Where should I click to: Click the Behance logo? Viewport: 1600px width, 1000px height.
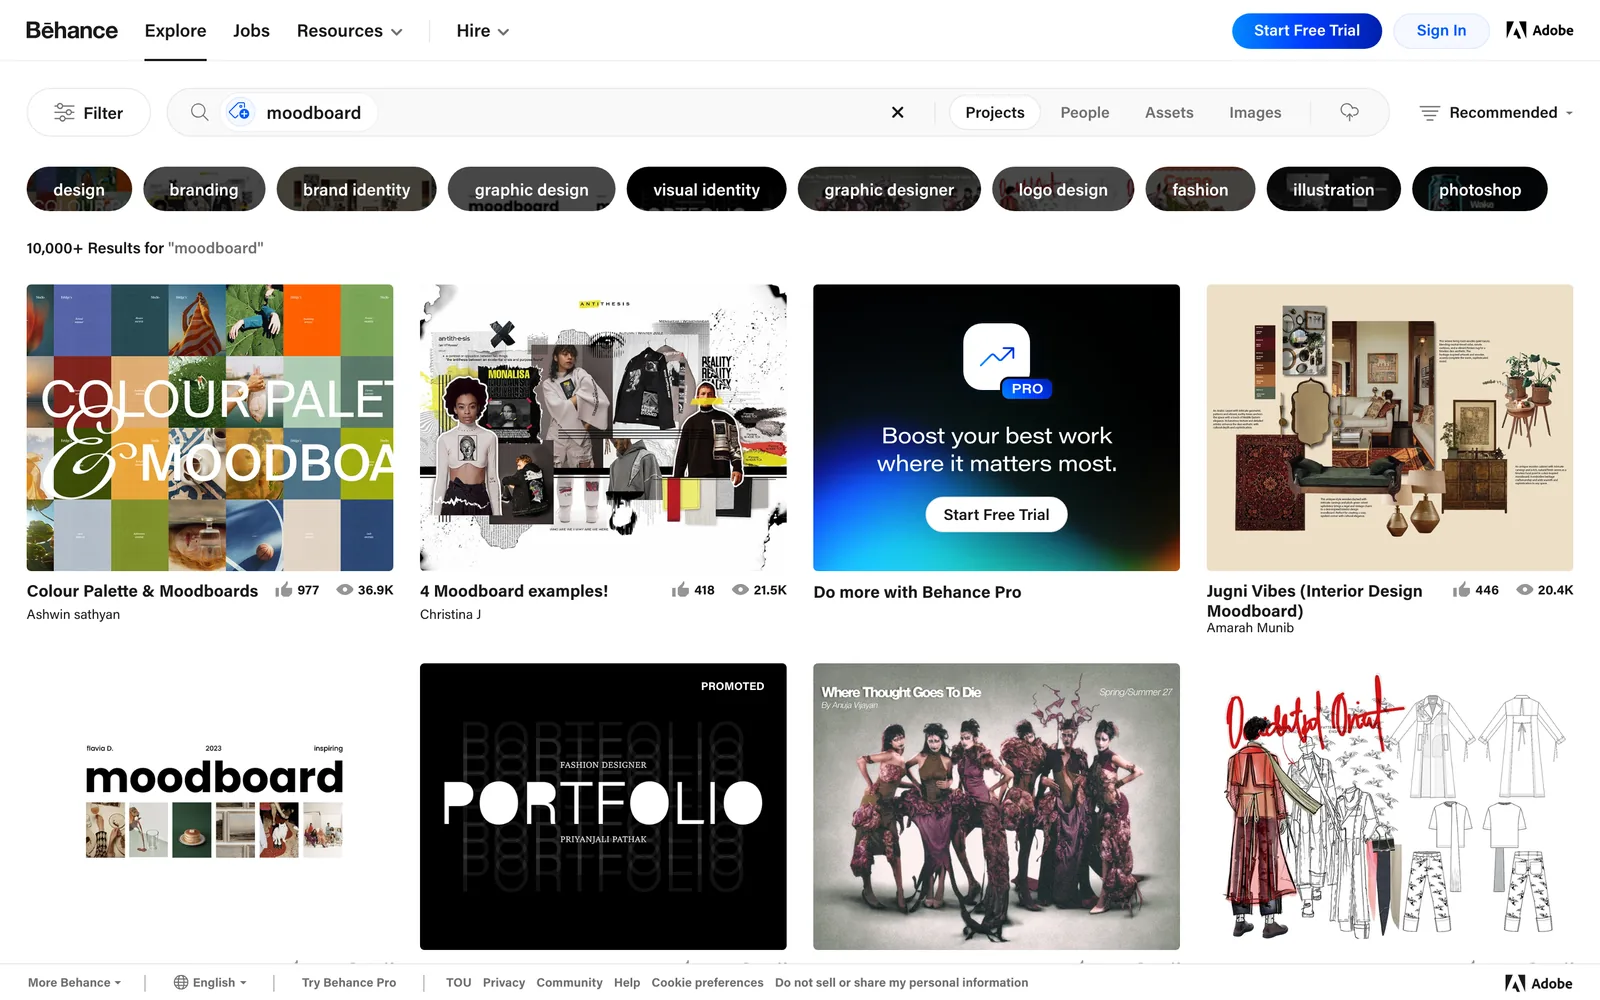tap(72, 31)
